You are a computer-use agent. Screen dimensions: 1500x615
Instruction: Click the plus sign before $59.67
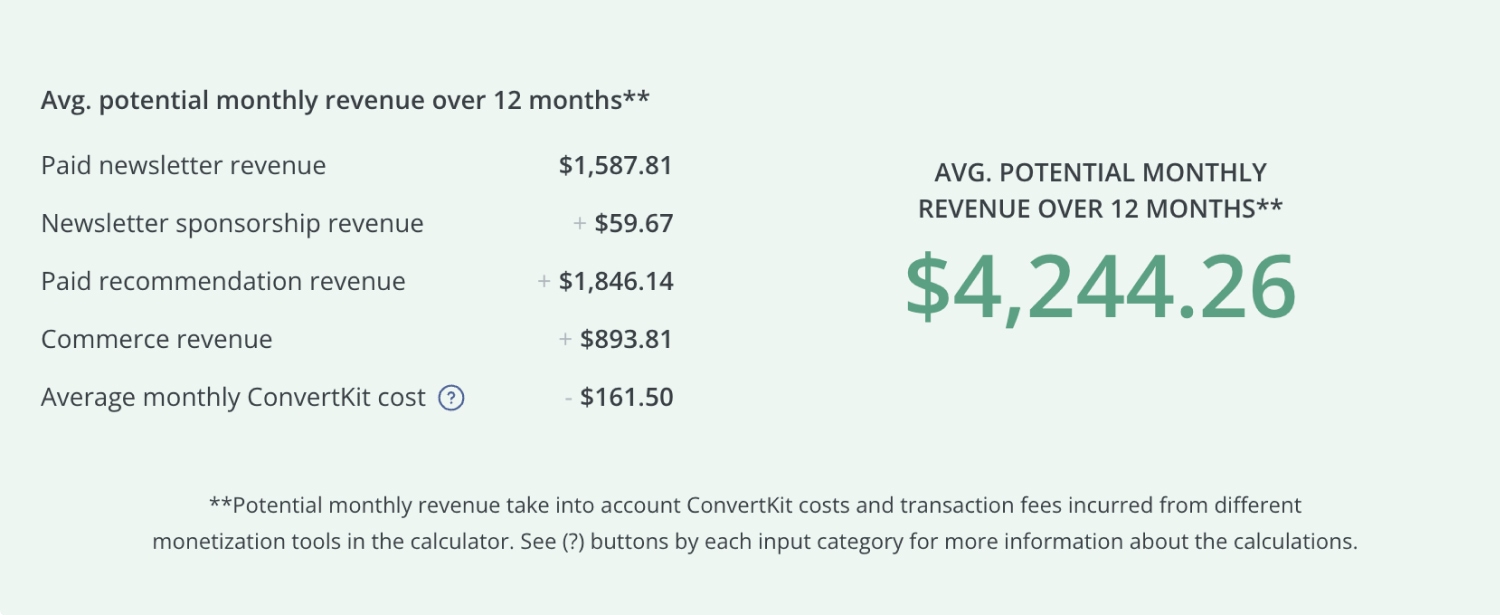(x=579, y=223)
